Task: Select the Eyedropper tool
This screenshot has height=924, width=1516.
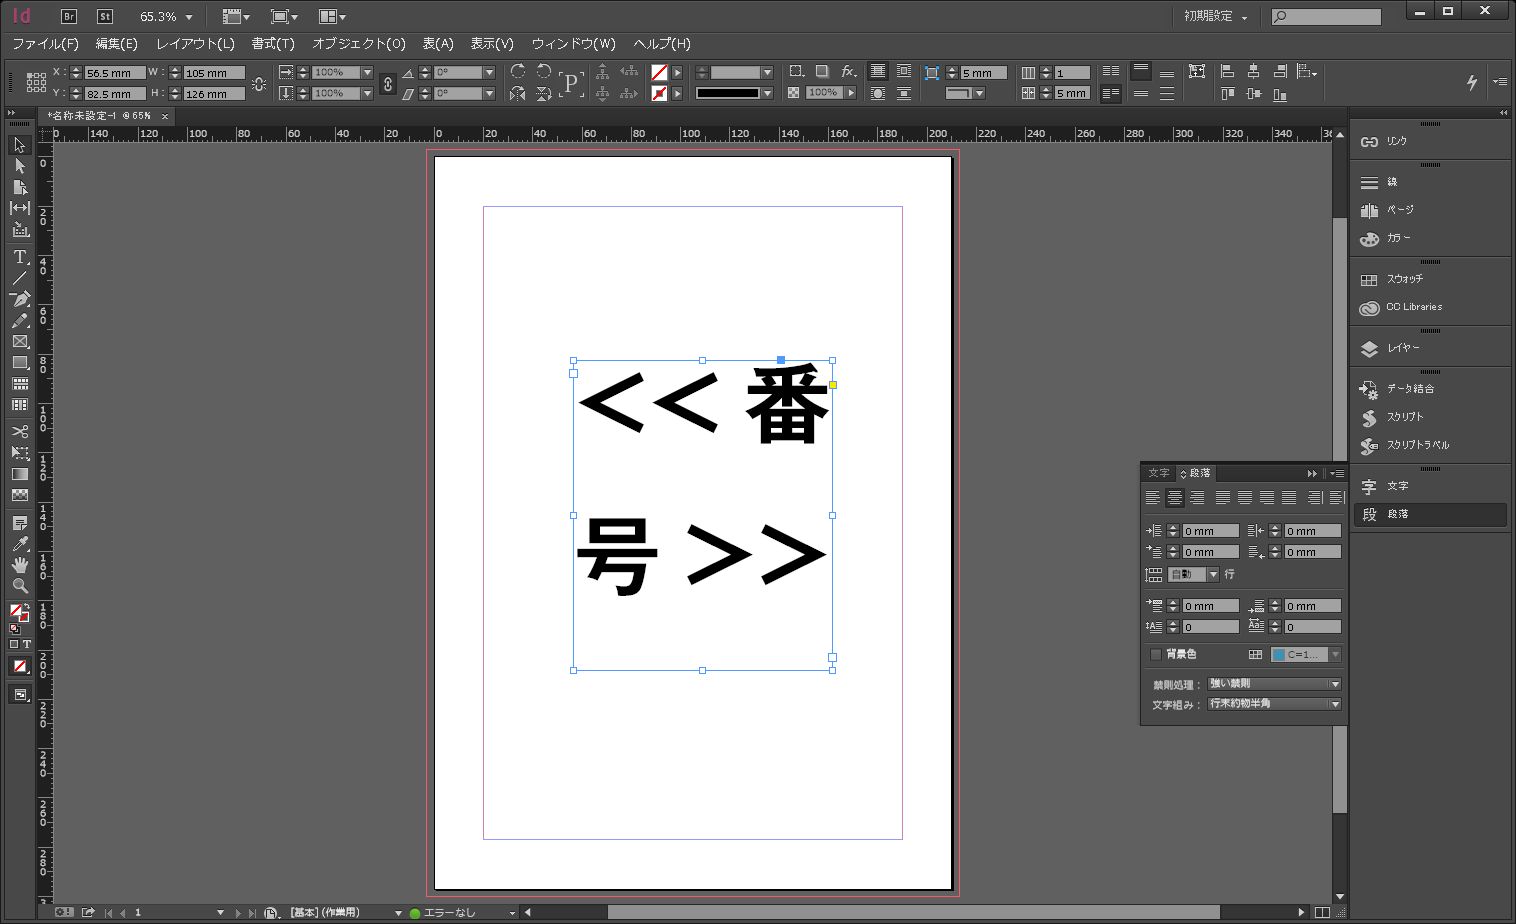Action: click(19, 544)
